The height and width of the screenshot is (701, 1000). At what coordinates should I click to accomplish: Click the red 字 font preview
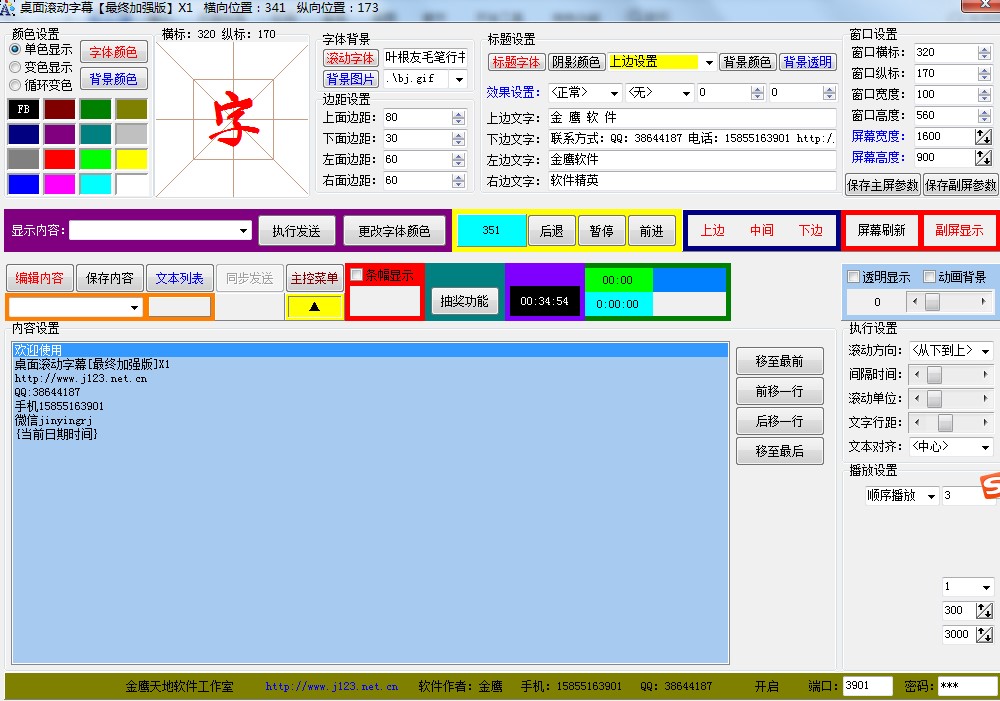pos(233,117)
